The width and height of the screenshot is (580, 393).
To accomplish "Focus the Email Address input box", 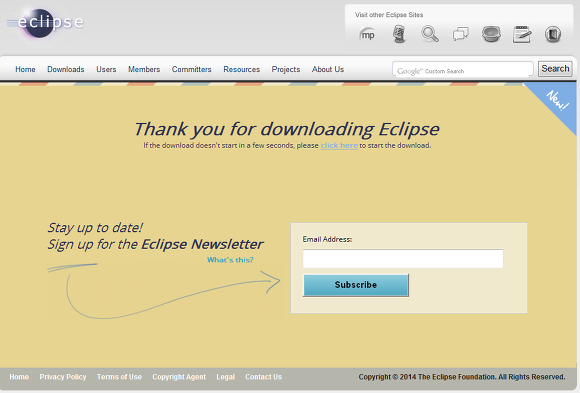I will pyautogui.click(x=403, y=258).
